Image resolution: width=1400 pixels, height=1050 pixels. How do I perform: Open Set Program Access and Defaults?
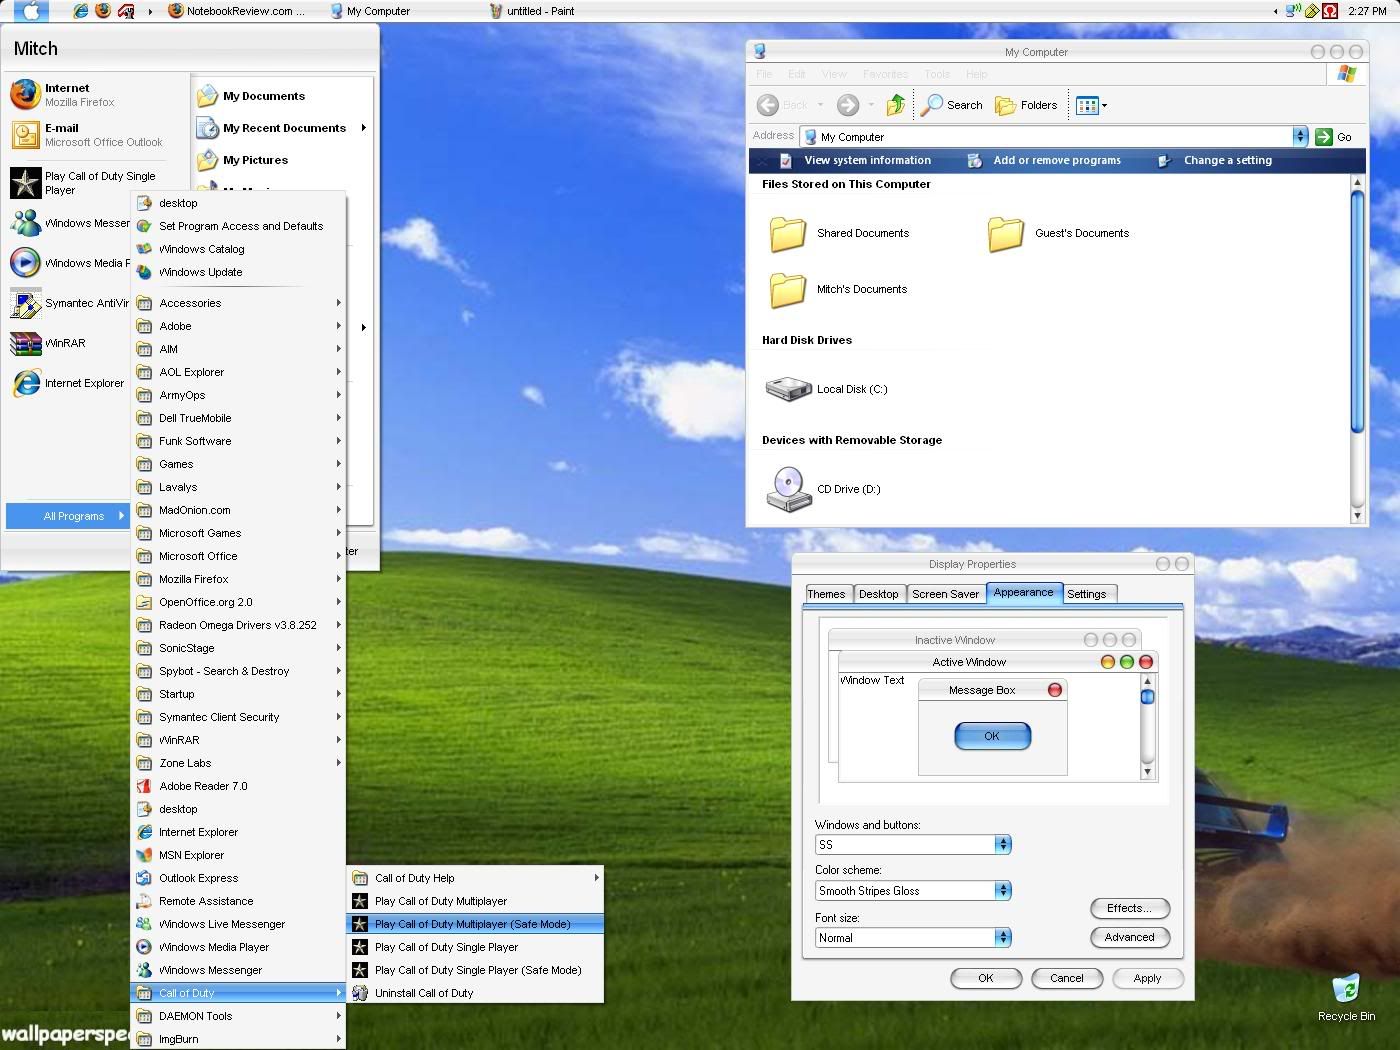[x=239, y=226]
